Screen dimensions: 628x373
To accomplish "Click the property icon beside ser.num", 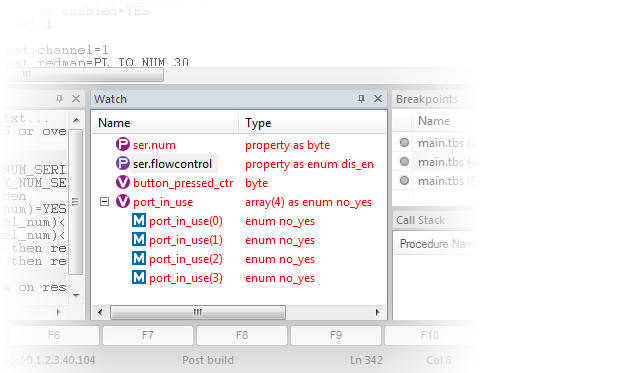I will (123, 144).
